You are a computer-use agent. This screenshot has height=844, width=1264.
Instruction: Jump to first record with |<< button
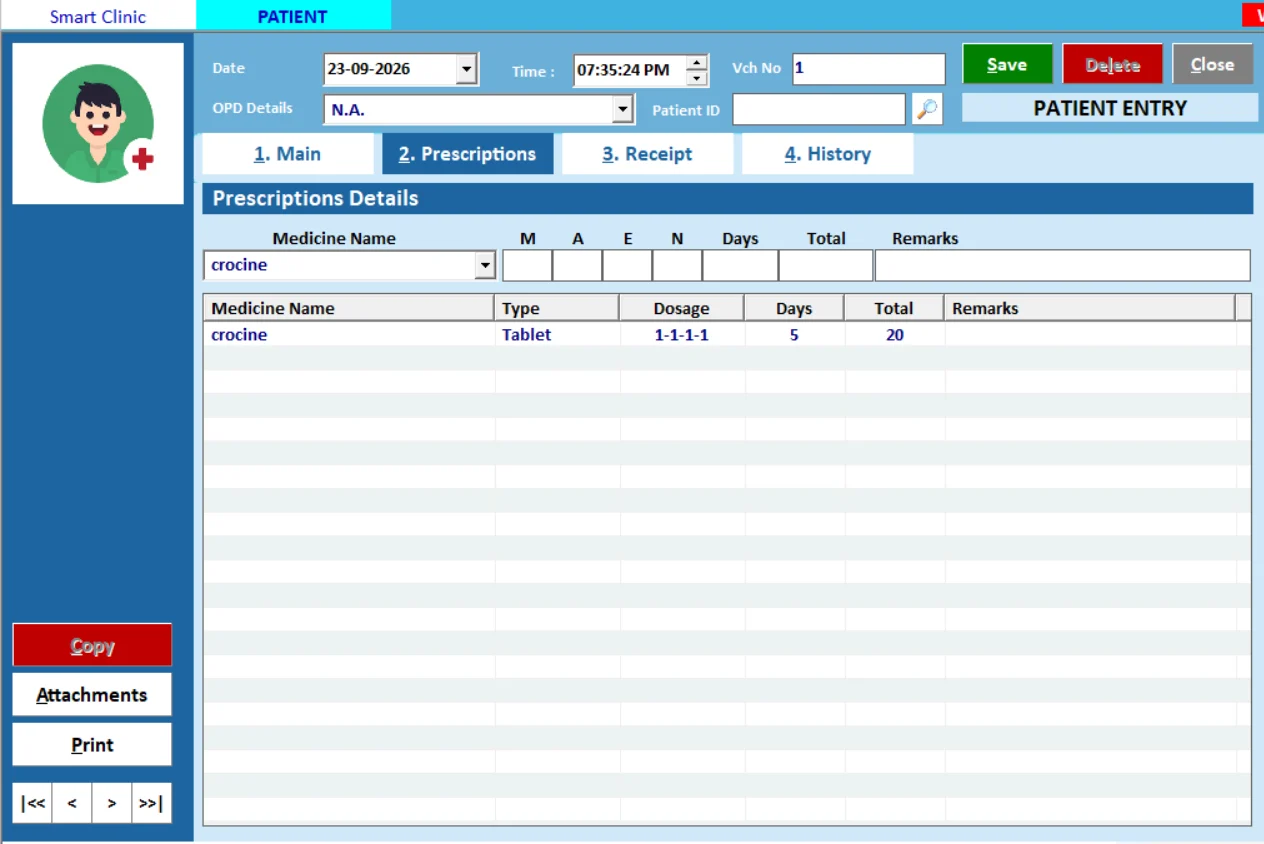point(33,803)
